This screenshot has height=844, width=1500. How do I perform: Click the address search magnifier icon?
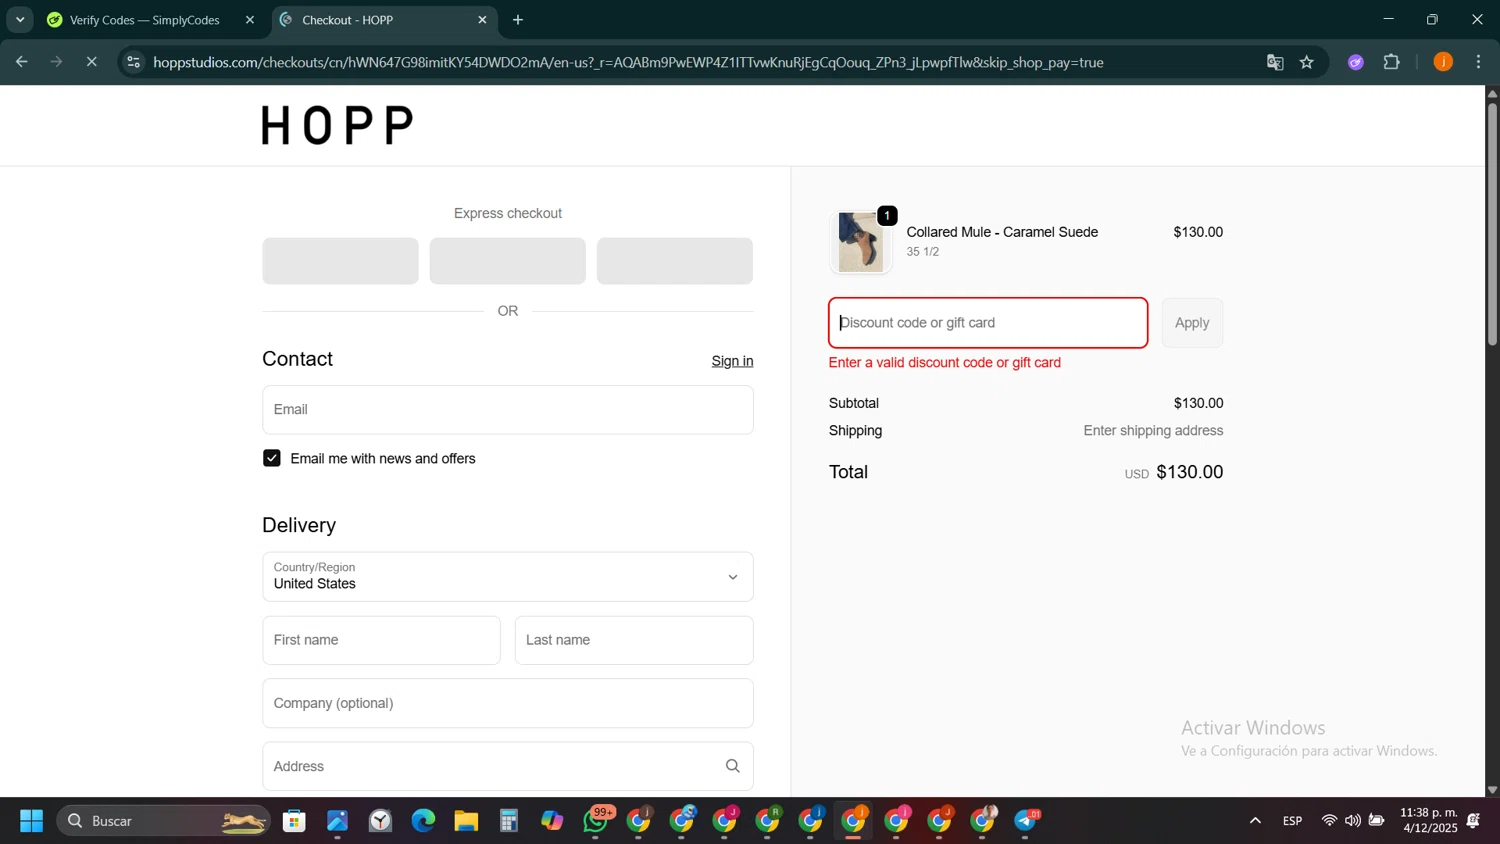point(732,766)
